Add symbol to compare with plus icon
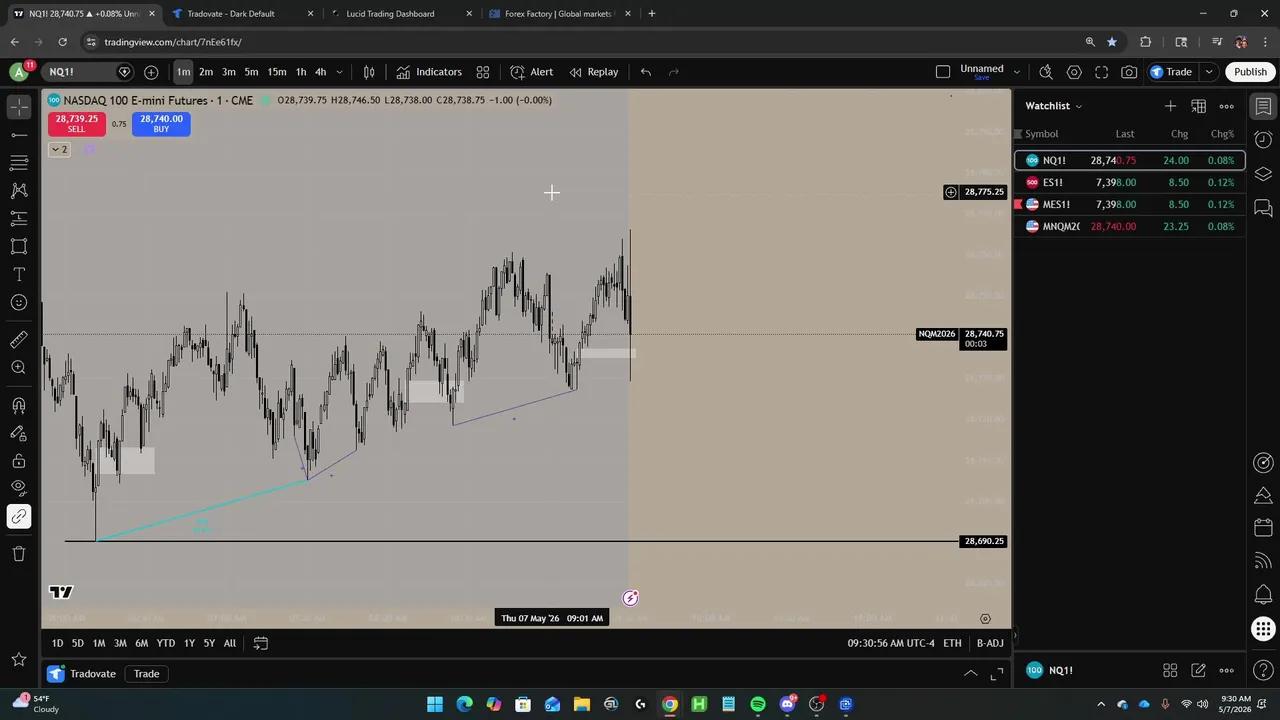The width and height of the screenshot is (1280, 720). (151, 72)
